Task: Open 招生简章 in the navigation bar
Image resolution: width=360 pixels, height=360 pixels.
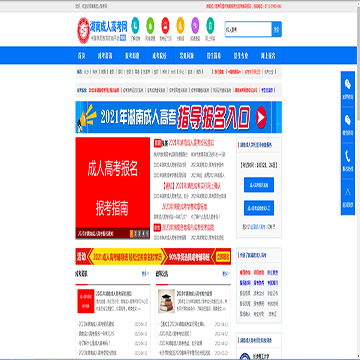Action: [214, 56]
